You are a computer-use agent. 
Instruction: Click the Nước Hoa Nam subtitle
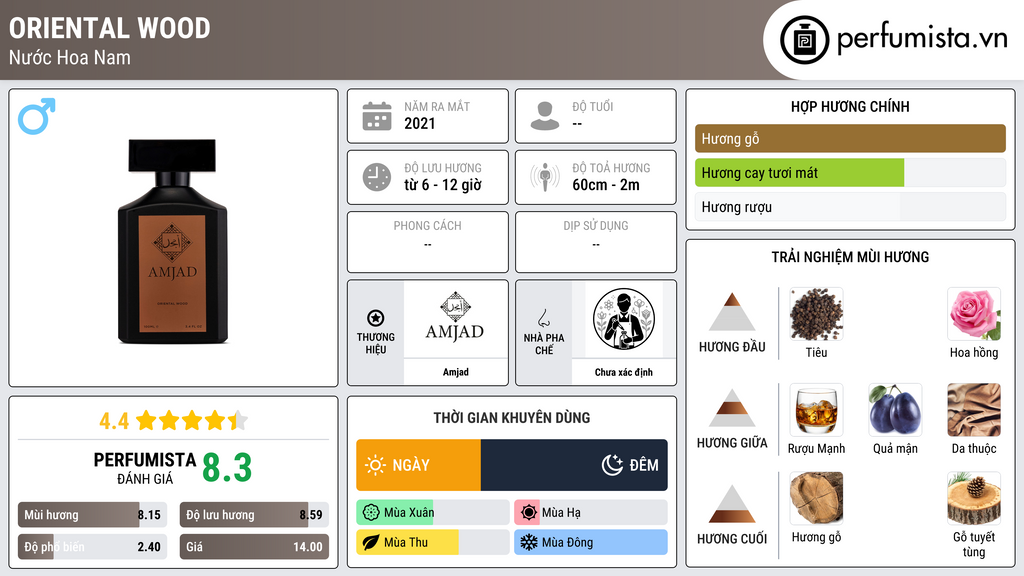tap(70, 57)
